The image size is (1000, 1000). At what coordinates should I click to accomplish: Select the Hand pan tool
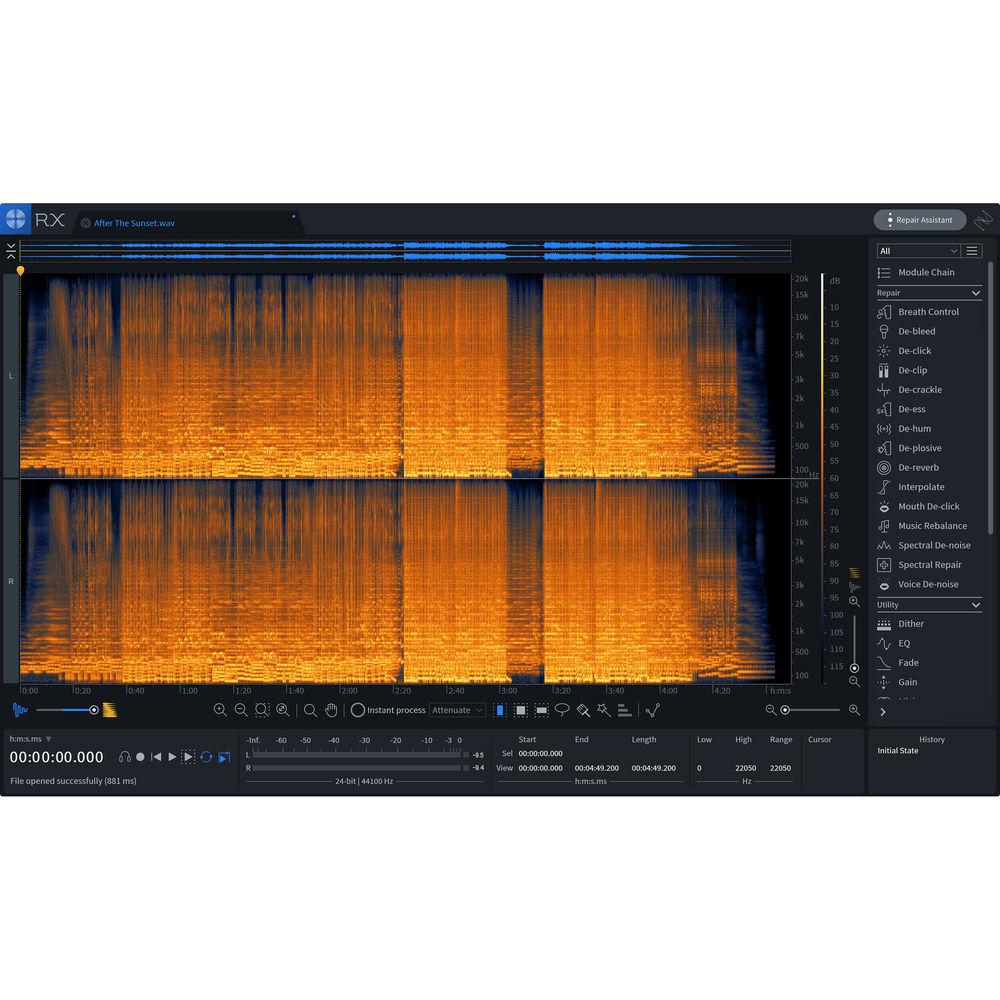point(332,710)
